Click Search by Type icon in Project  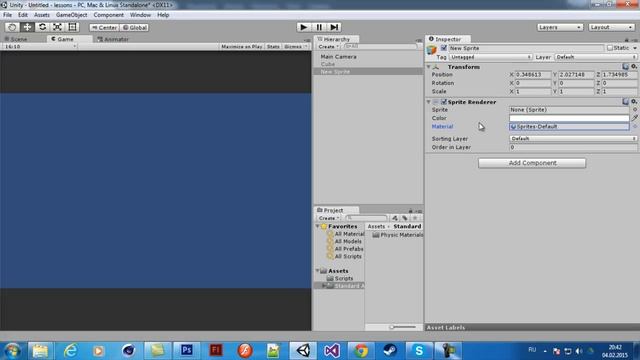tap(395, 218)
